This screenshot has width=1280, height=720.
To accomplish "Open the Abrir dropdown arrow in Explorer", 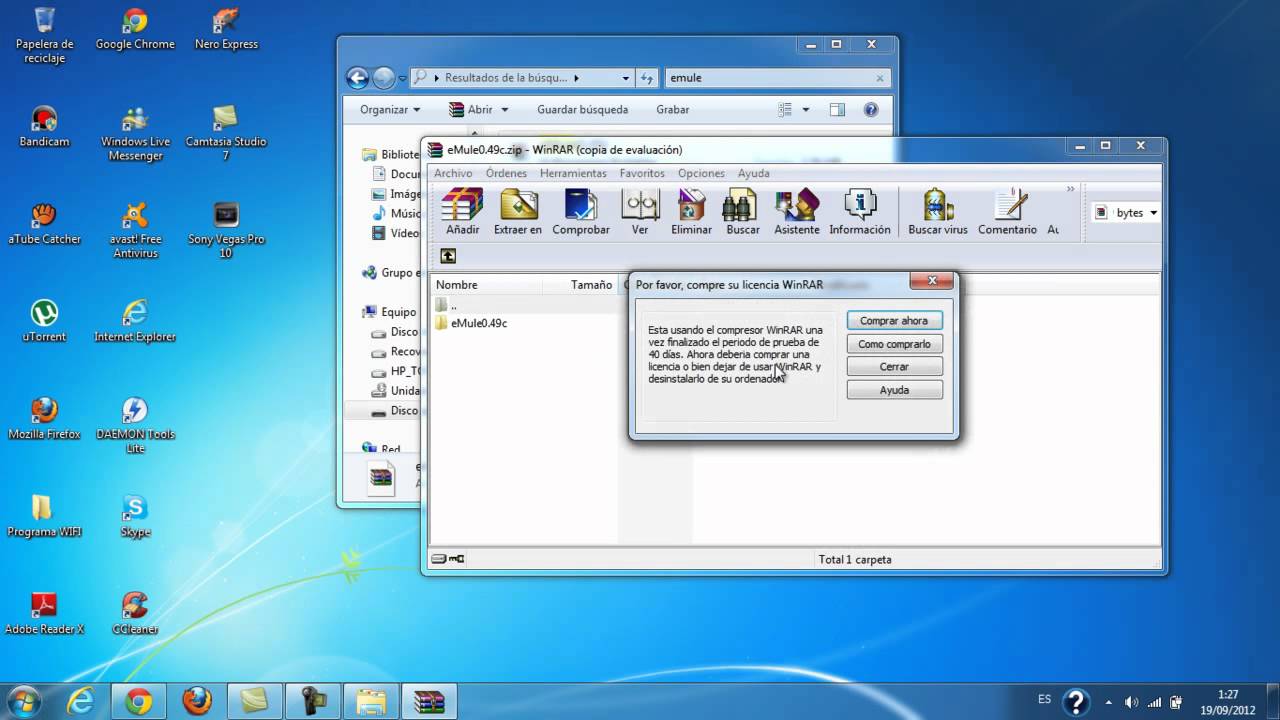I will (x=505, y=110).
